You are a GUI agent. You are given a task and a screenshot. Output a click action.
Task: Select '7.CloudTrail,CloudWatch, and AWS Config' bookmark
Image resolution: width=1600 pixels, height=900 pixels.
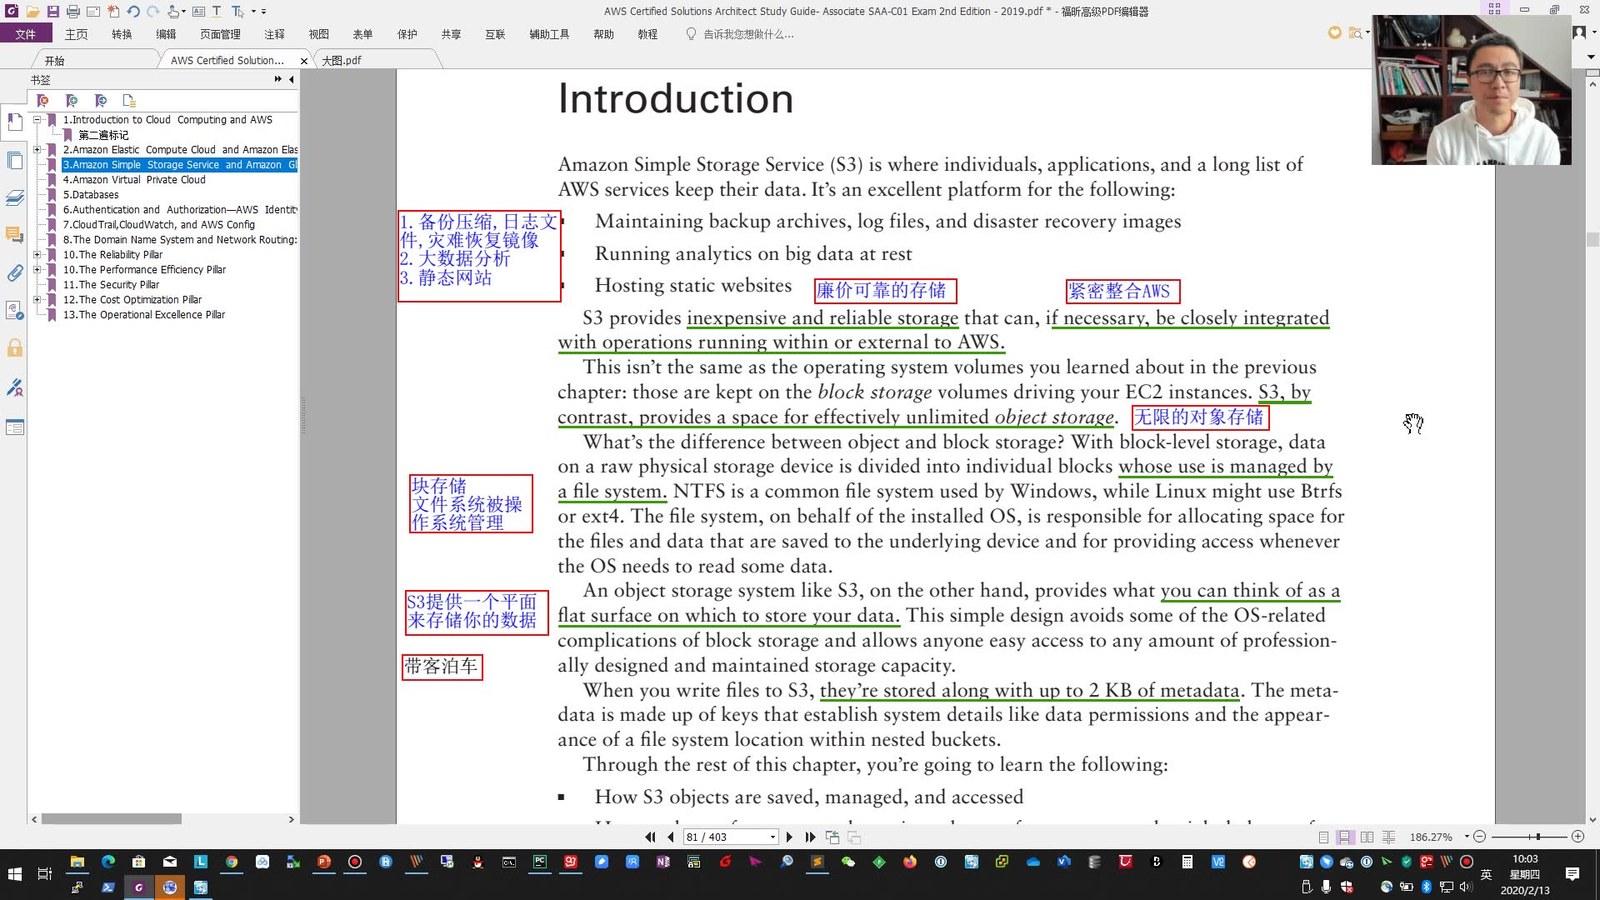point(159,225)
